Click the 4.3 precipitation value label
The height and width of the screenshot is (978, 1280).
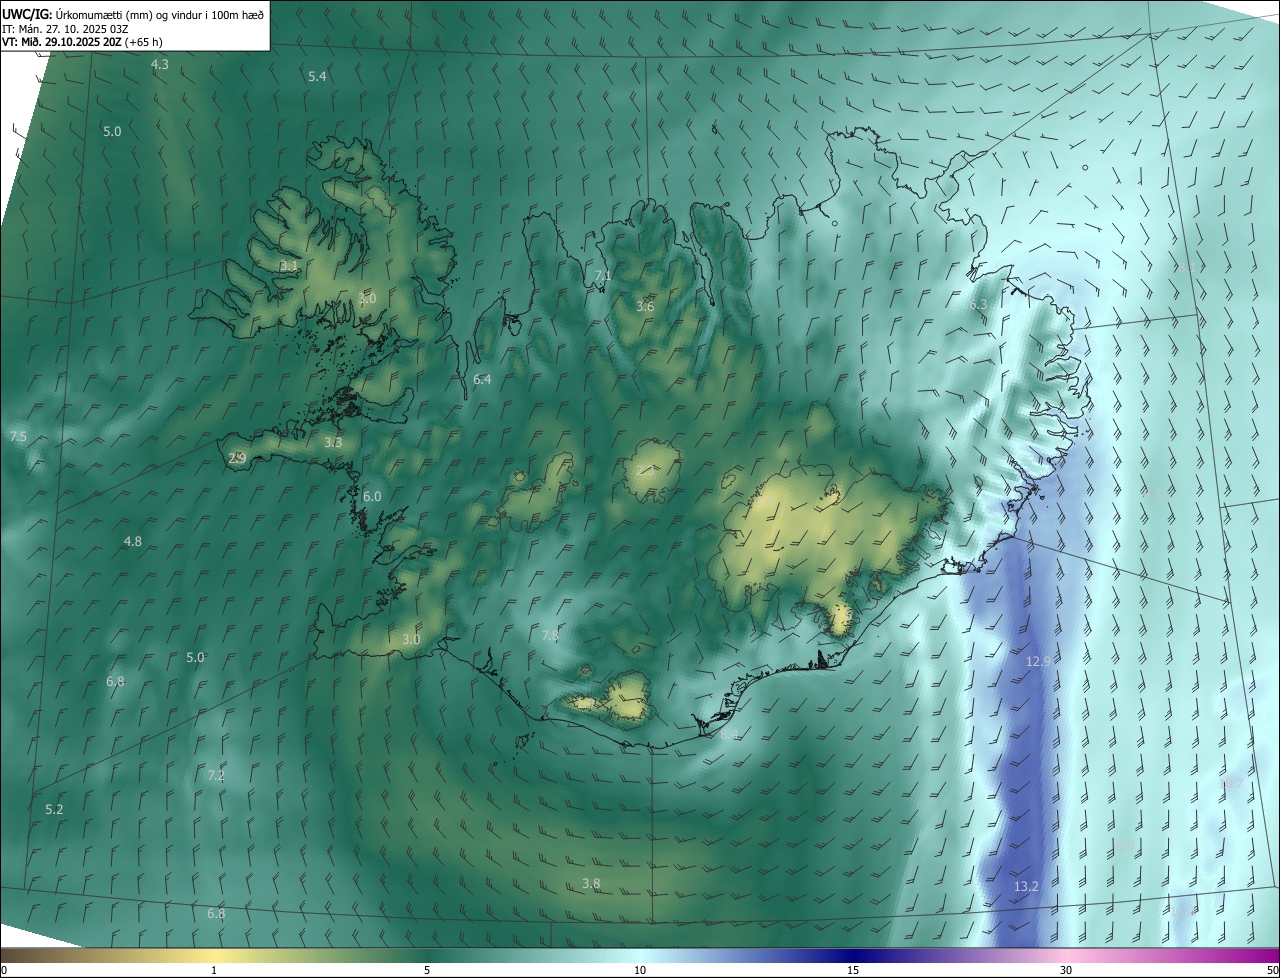(x=159, y=65)
